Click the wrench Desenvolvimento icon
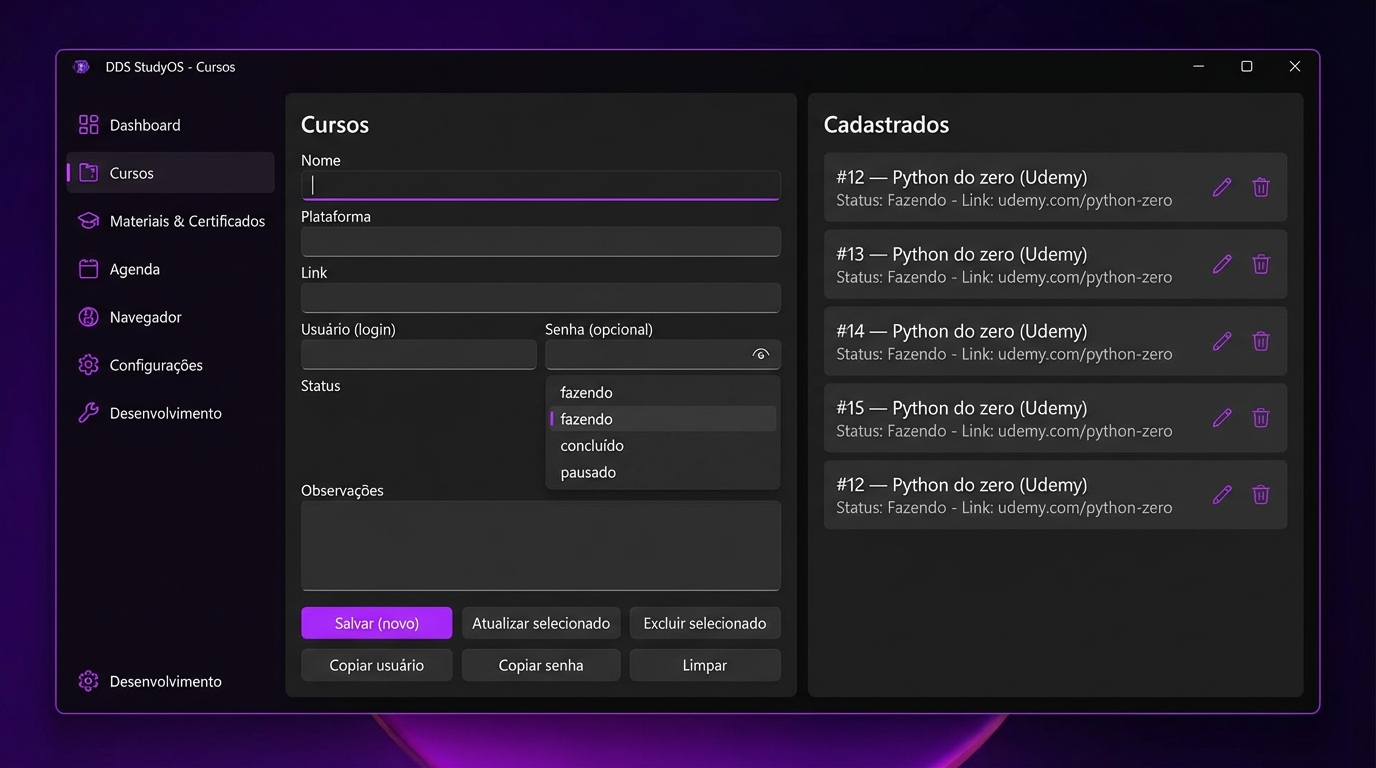 coord(89,413)
